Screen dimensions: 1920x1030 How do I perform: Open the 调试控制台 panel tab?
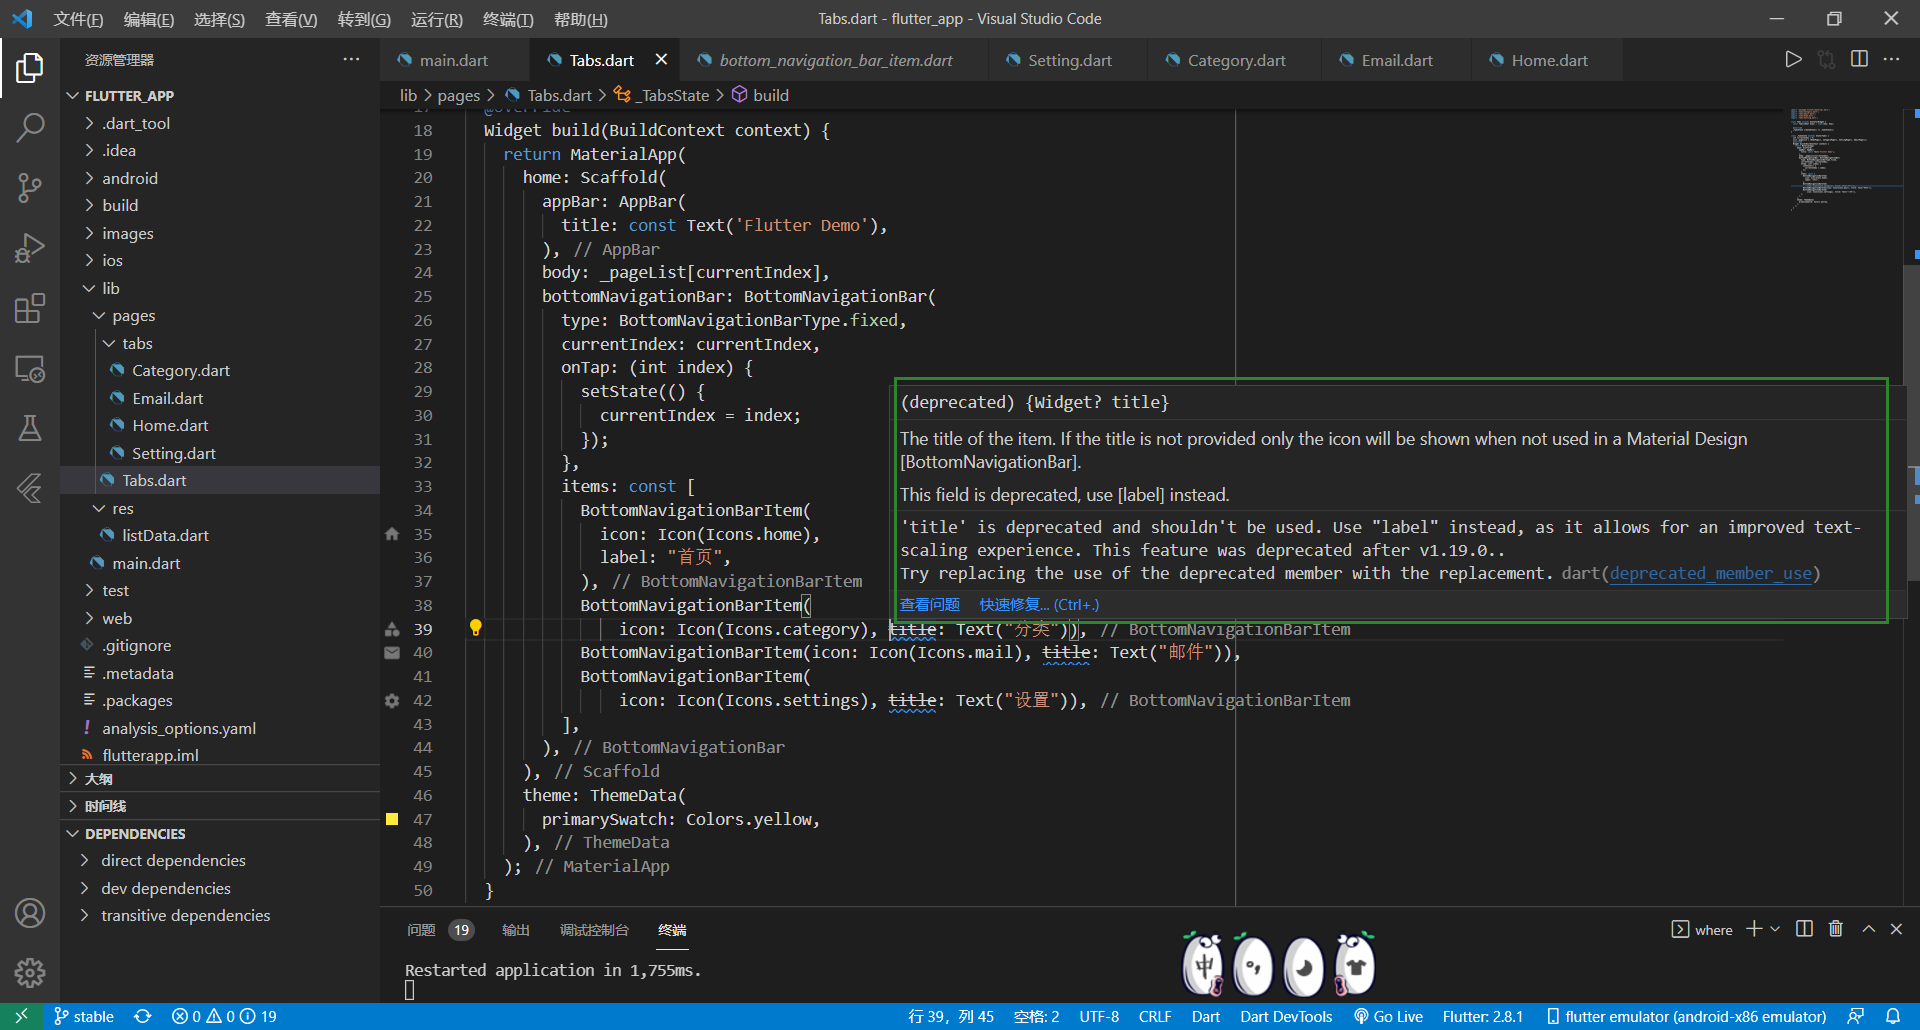pos(593,930)
